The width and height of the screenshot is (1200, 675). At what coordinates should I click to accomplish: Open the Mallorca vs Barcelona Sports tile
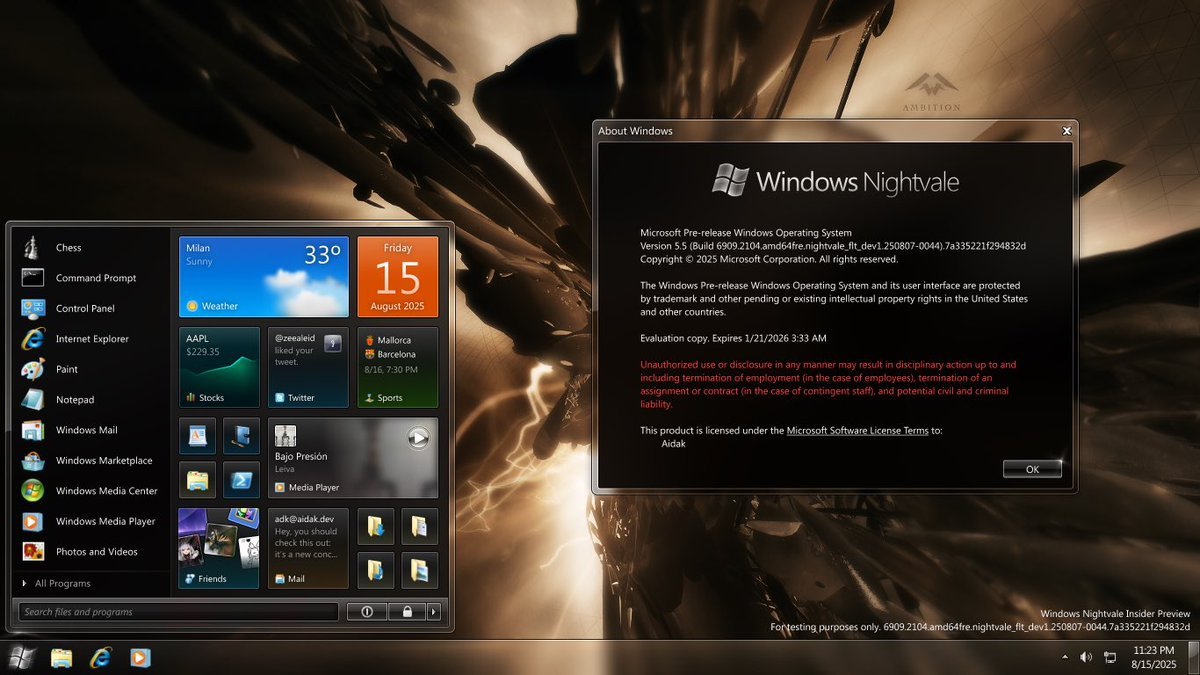(398, 367)
